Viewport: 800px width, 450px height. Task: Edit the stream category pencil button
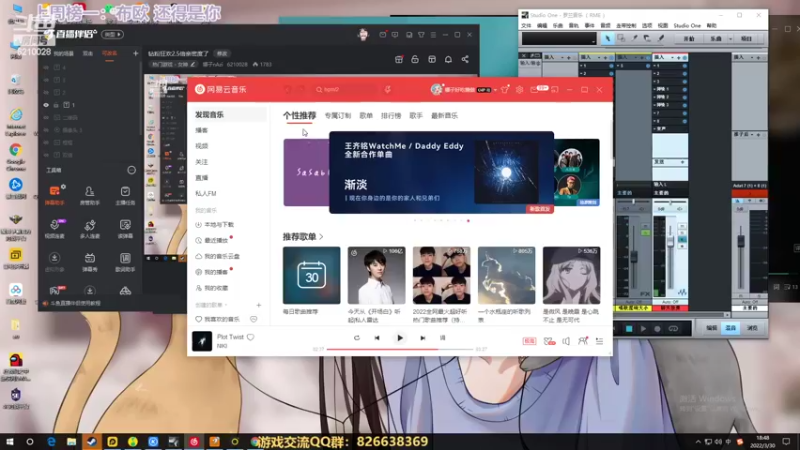193,65
